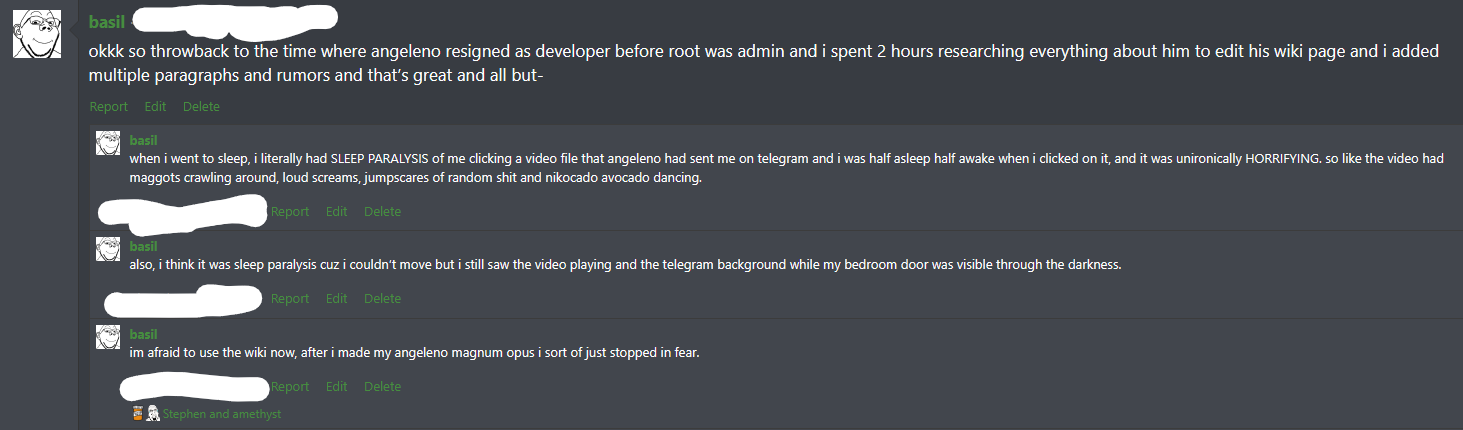
Task: Click basil's large avatar on main post
Action: pos(36,34)
